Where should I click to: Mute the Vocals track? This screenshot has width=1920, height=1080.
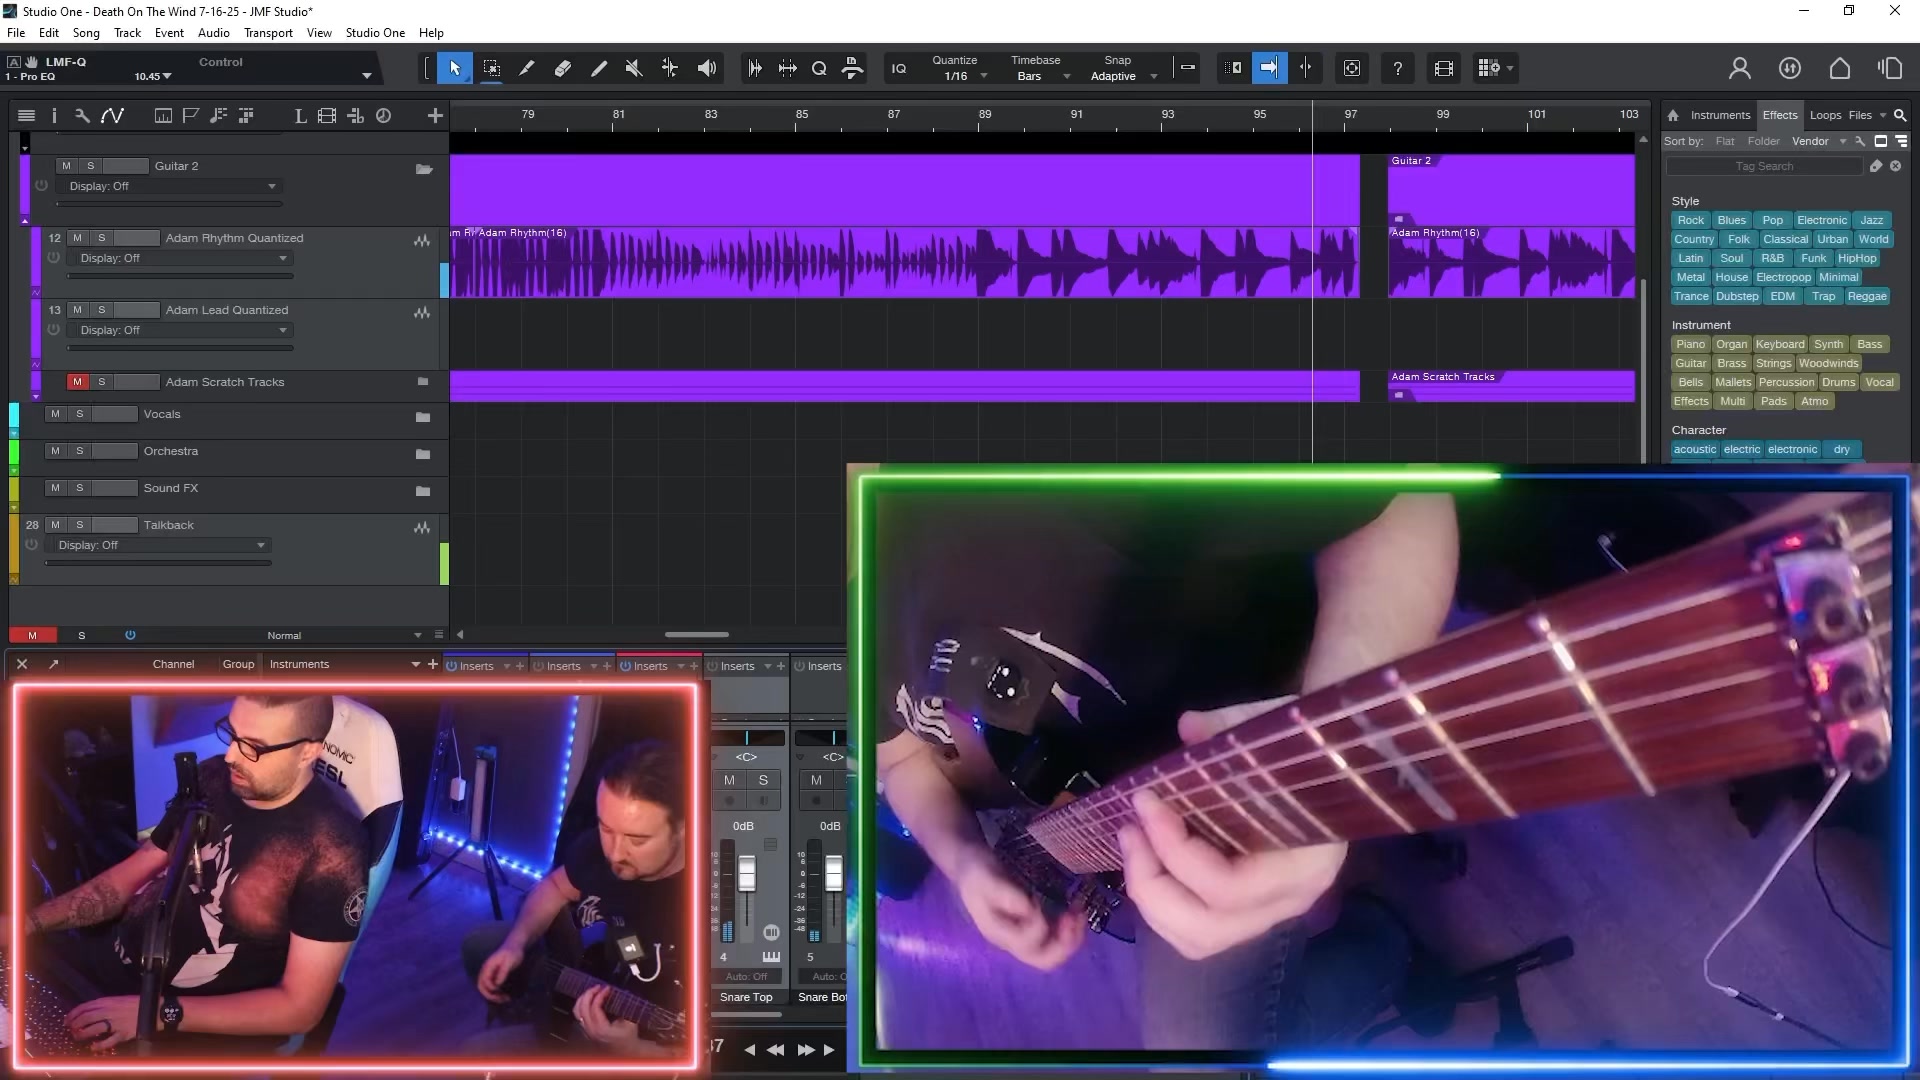coord(55,414)
